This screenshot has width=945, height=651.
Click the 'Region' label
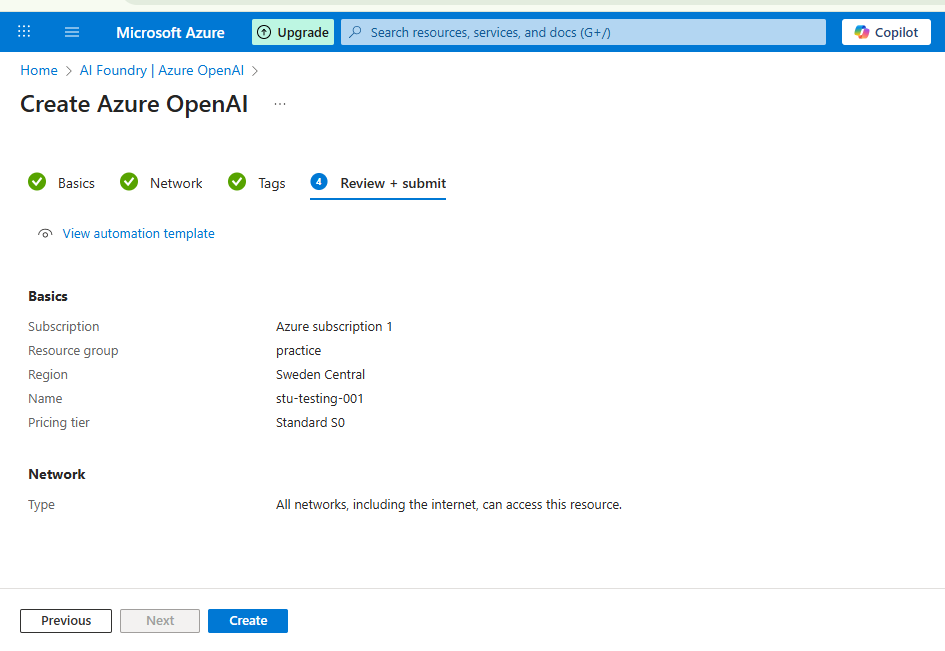pyautogui.click(x=48, y=375)
